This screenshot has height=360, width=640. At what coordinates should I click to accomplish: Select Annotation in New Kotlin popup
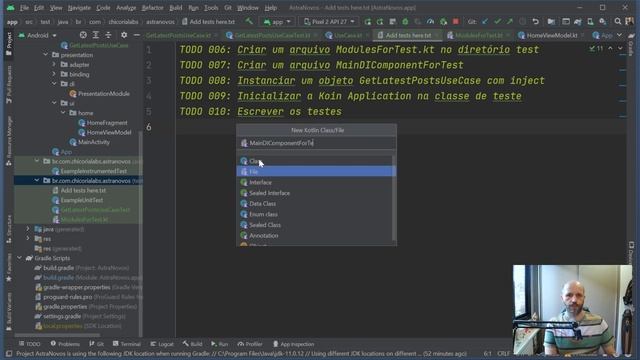point(316,235)
